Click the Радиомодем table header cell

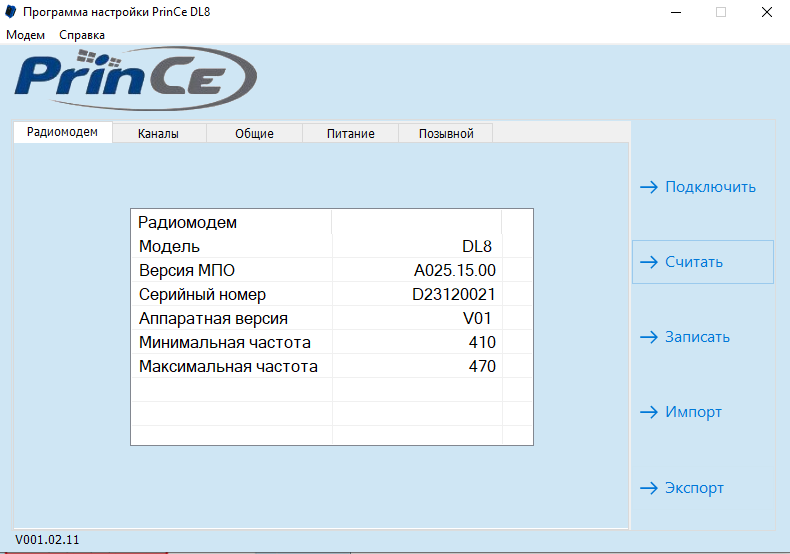[x=231, y=222]
